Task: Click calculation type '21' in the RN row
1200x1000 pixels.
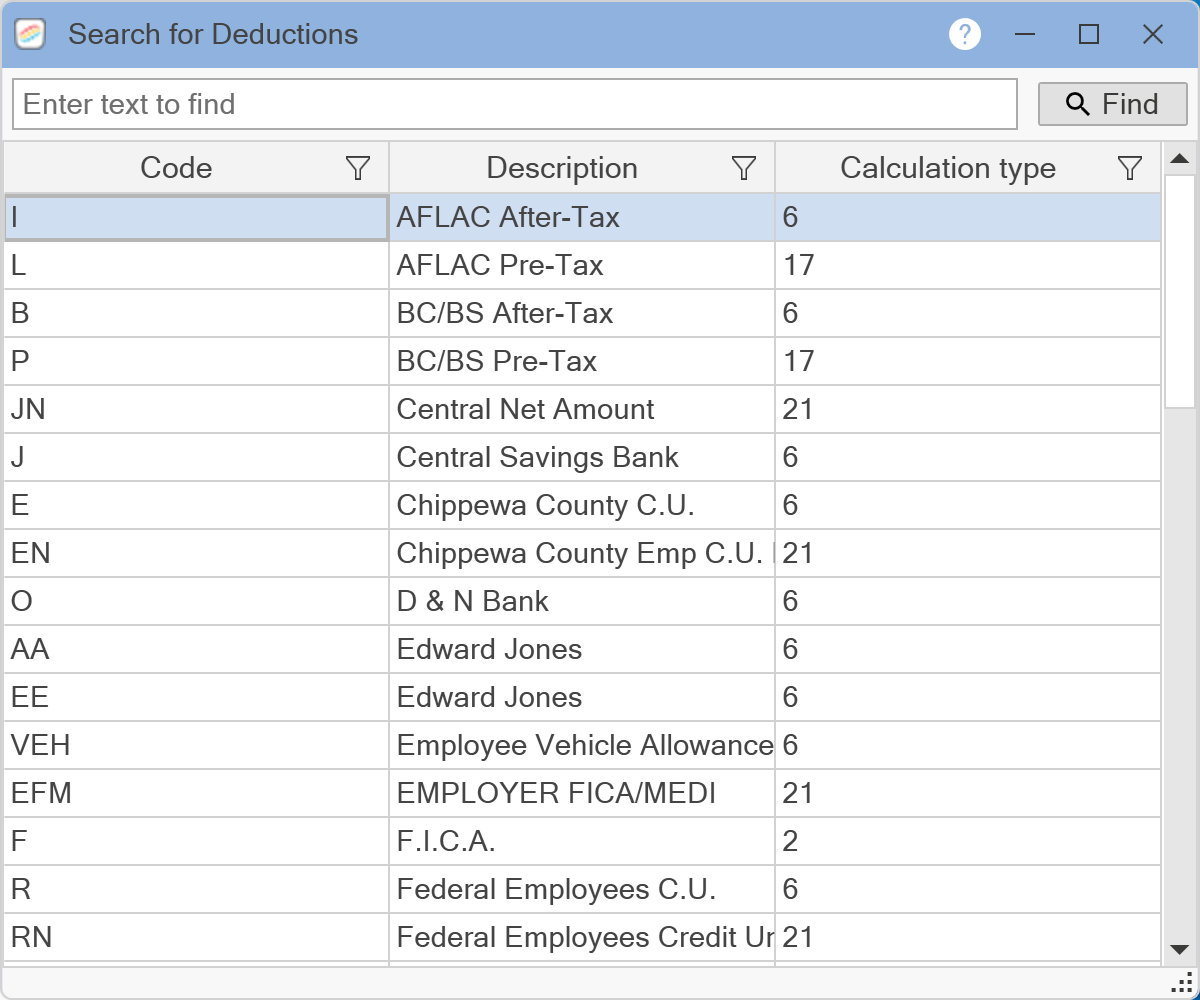Action: coord(968,937)
